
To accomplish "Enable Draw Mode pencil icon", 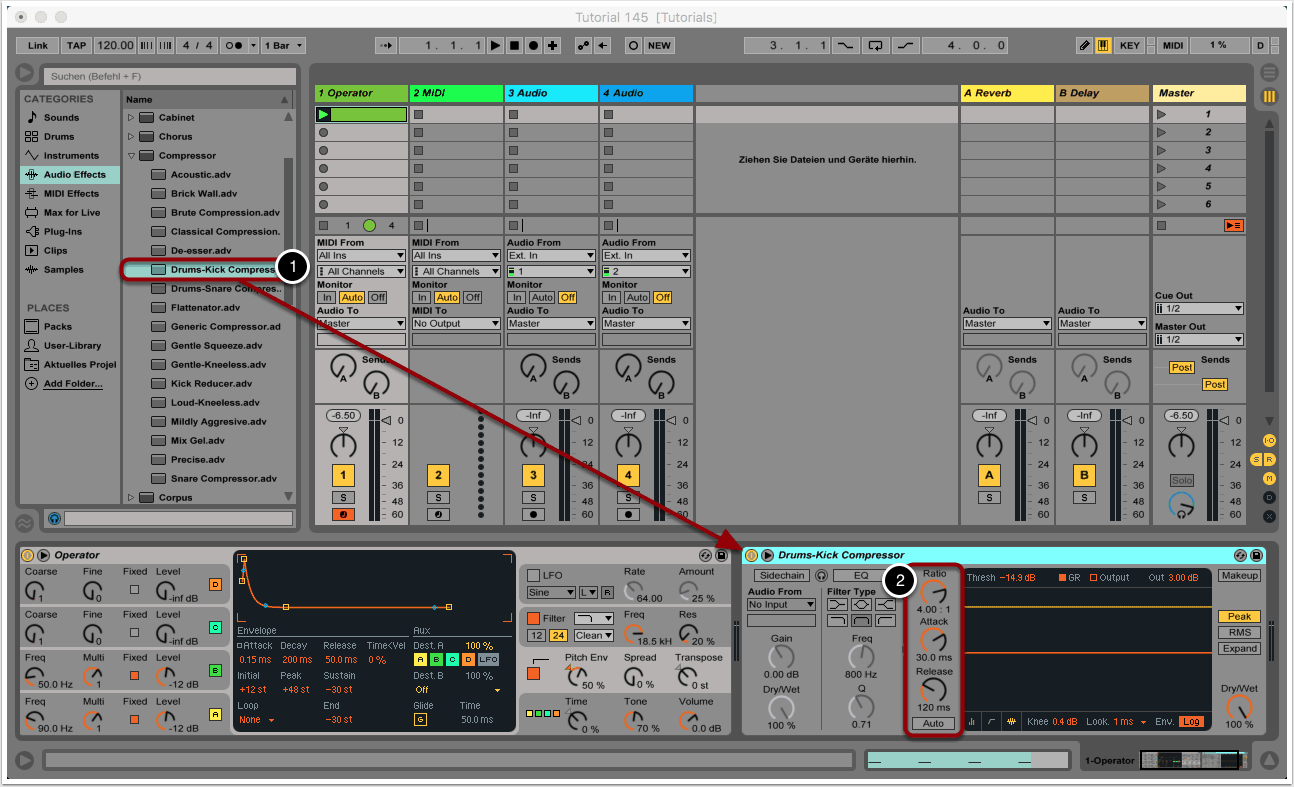I will 1085,46.
